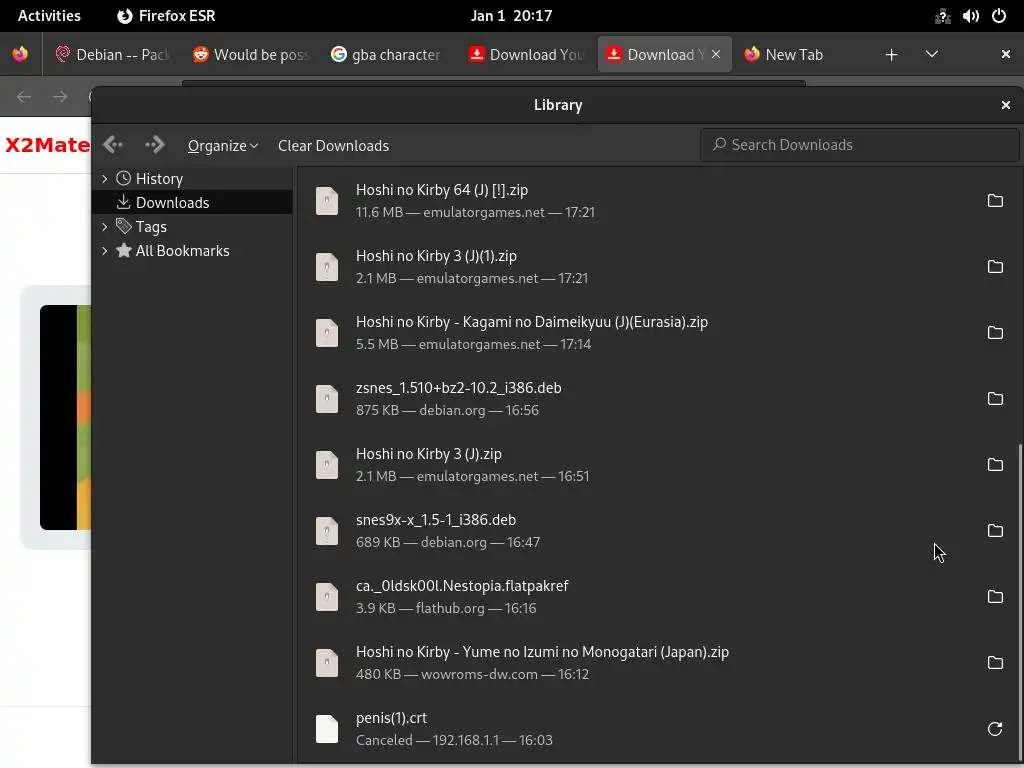This screenshot has width=1024, height=768.
Task: Retry the canceled penis(1).crt download
Action: click(x=995, y=728)
